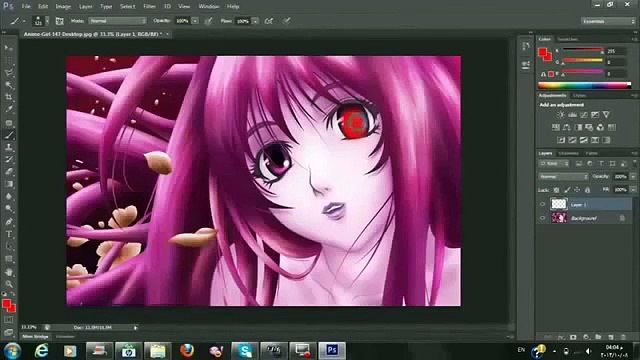640x360 pixels.
Task: Select the Lasso tool
Action: pos(9,73)
